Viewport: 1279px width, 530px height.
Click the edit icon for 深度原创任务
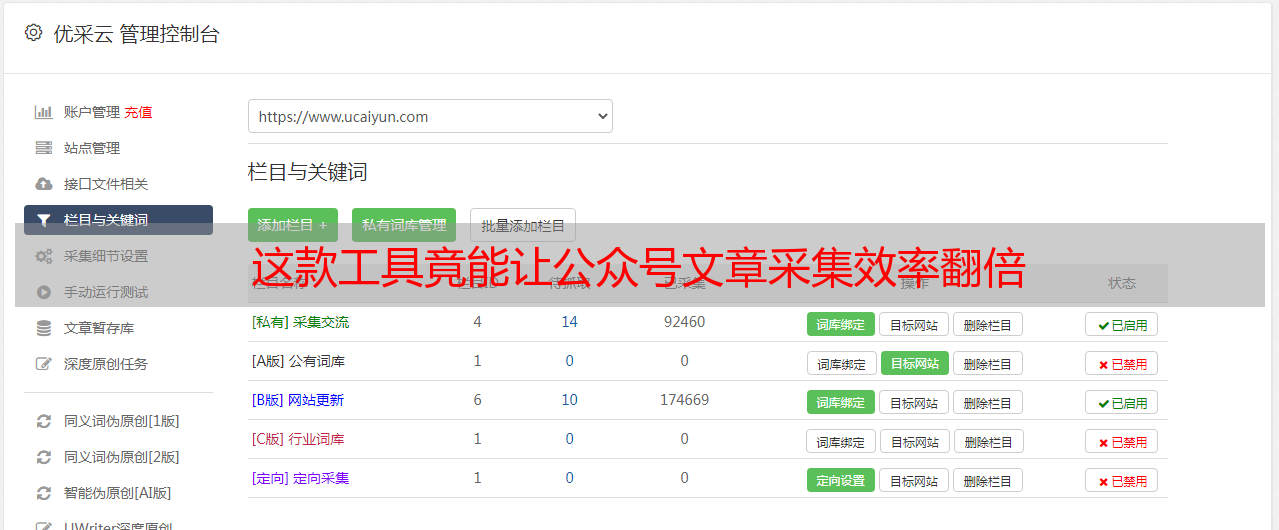coord(43,364)
